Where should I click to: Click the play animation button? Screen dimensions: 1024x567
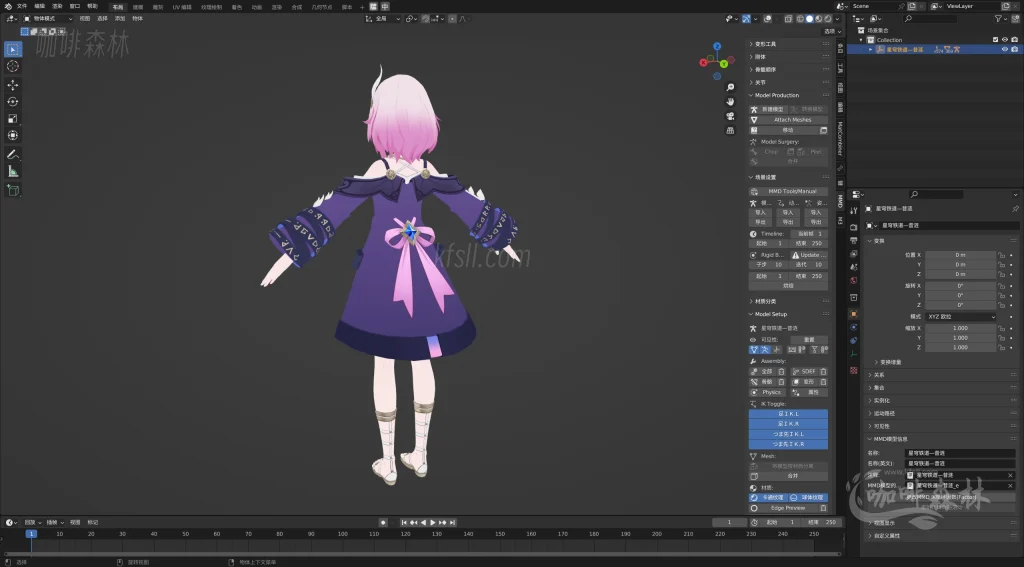pos(433,523)
